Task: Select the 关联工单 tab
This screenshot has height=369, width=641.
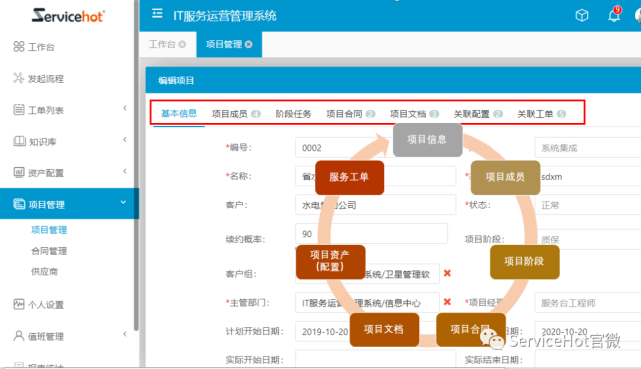Action: 541,114
